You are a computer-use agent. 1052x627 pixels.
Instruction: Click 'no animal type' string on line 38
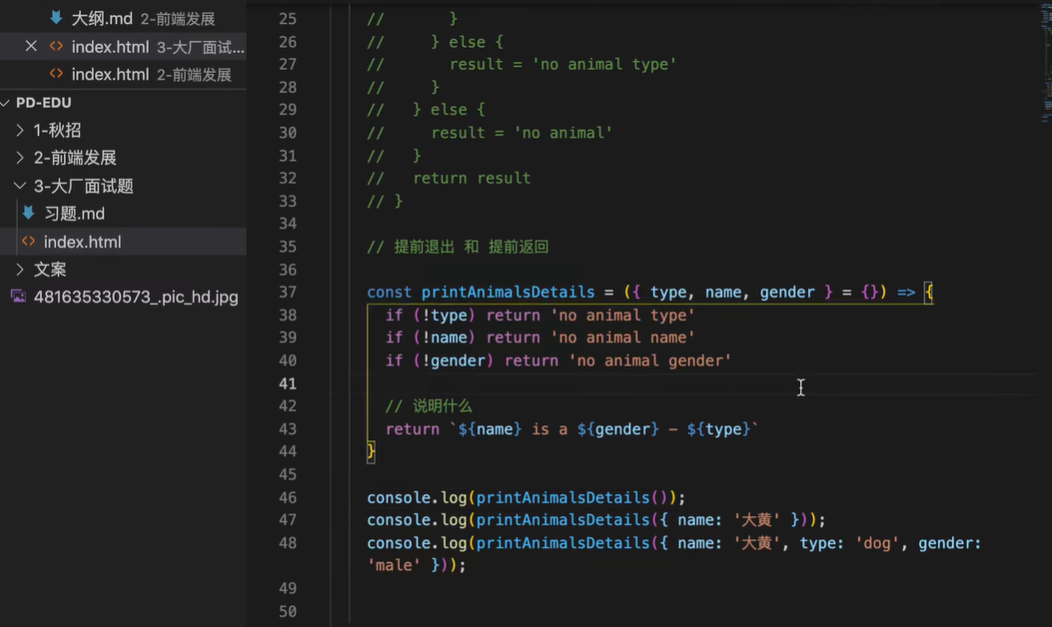point(623,315)
